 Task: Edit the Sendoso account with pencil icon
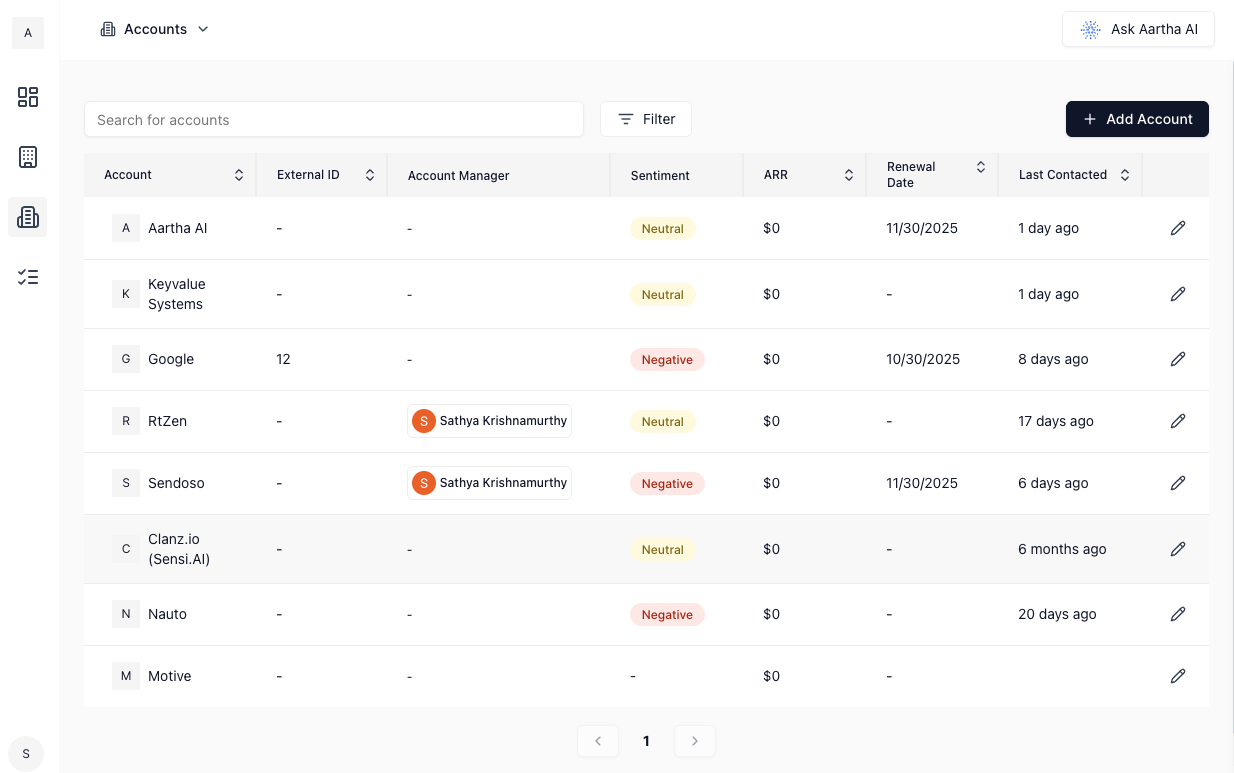click(1177, 483)
